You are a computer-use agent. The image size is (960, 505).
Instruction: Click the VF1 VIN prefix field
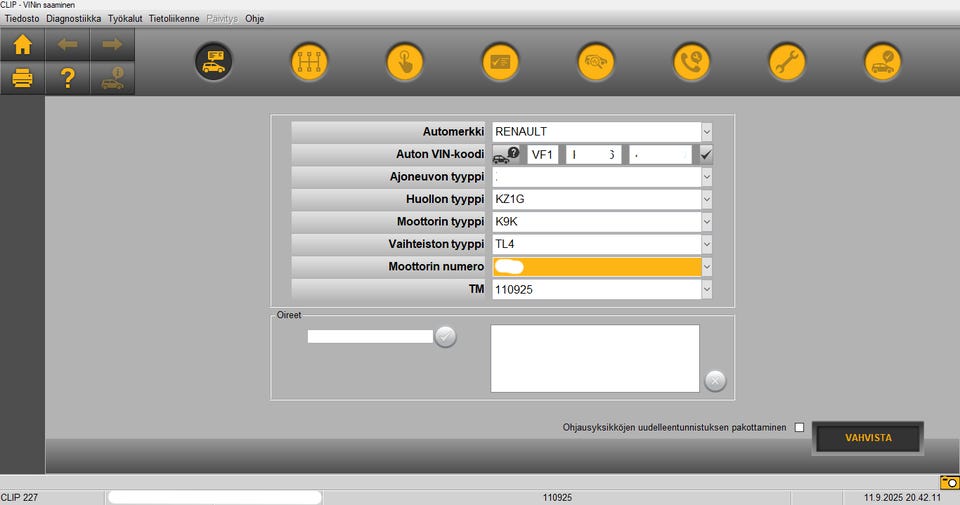coord(542,155)
